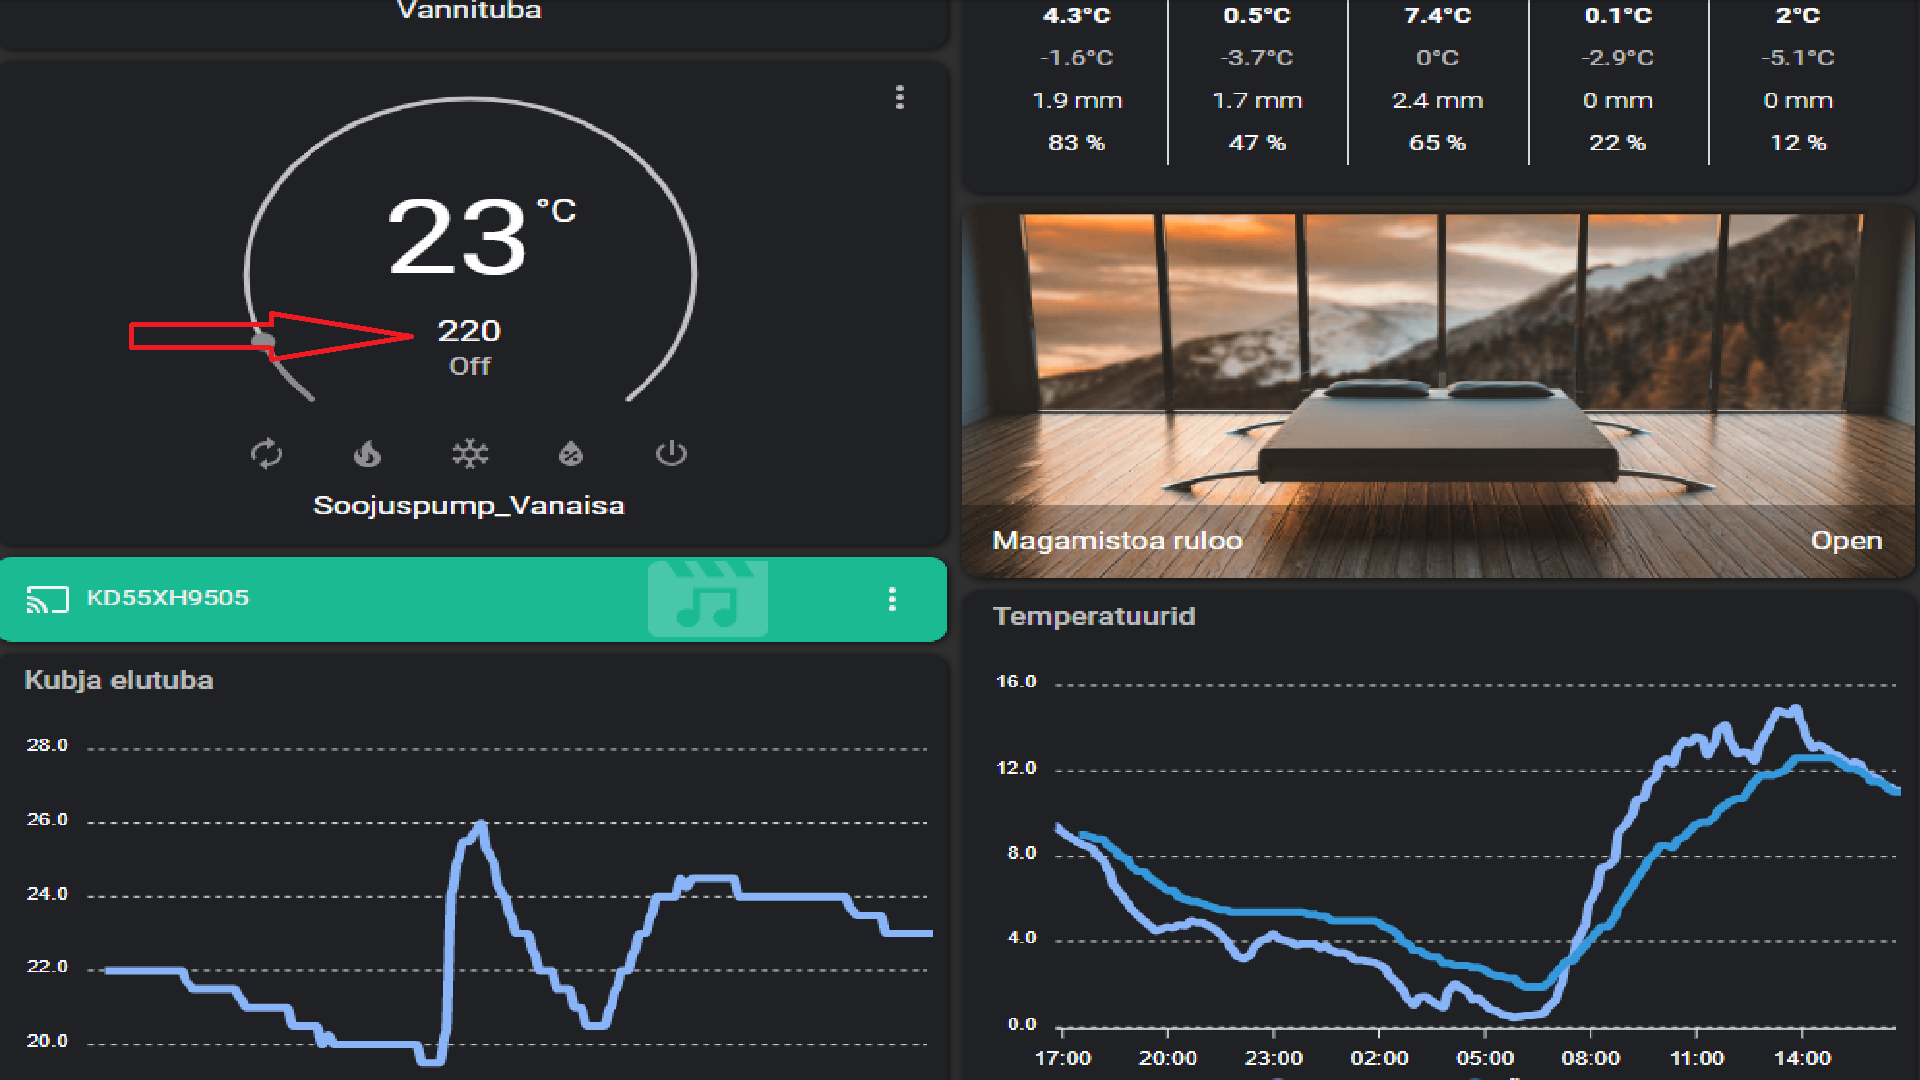Select the dry mode droplet icon
Image resolution: width=1920 pixels, height=1080 pixels.
[x=571, y=453]
